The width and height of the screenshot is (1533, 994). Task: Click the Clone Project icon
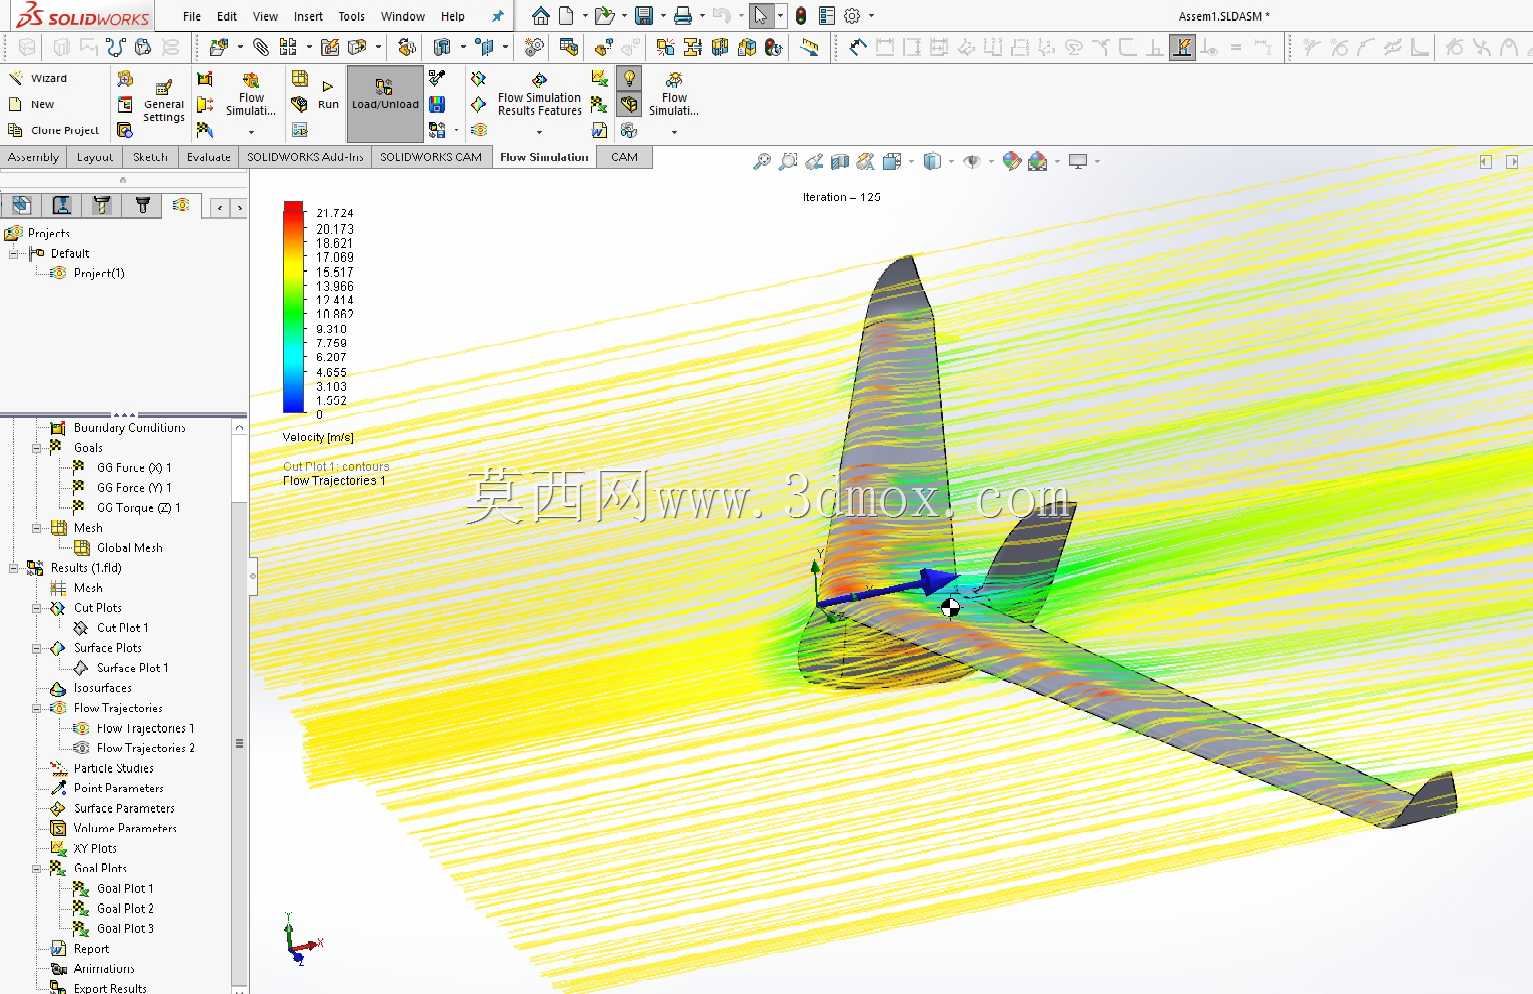(x=15, y=130)
